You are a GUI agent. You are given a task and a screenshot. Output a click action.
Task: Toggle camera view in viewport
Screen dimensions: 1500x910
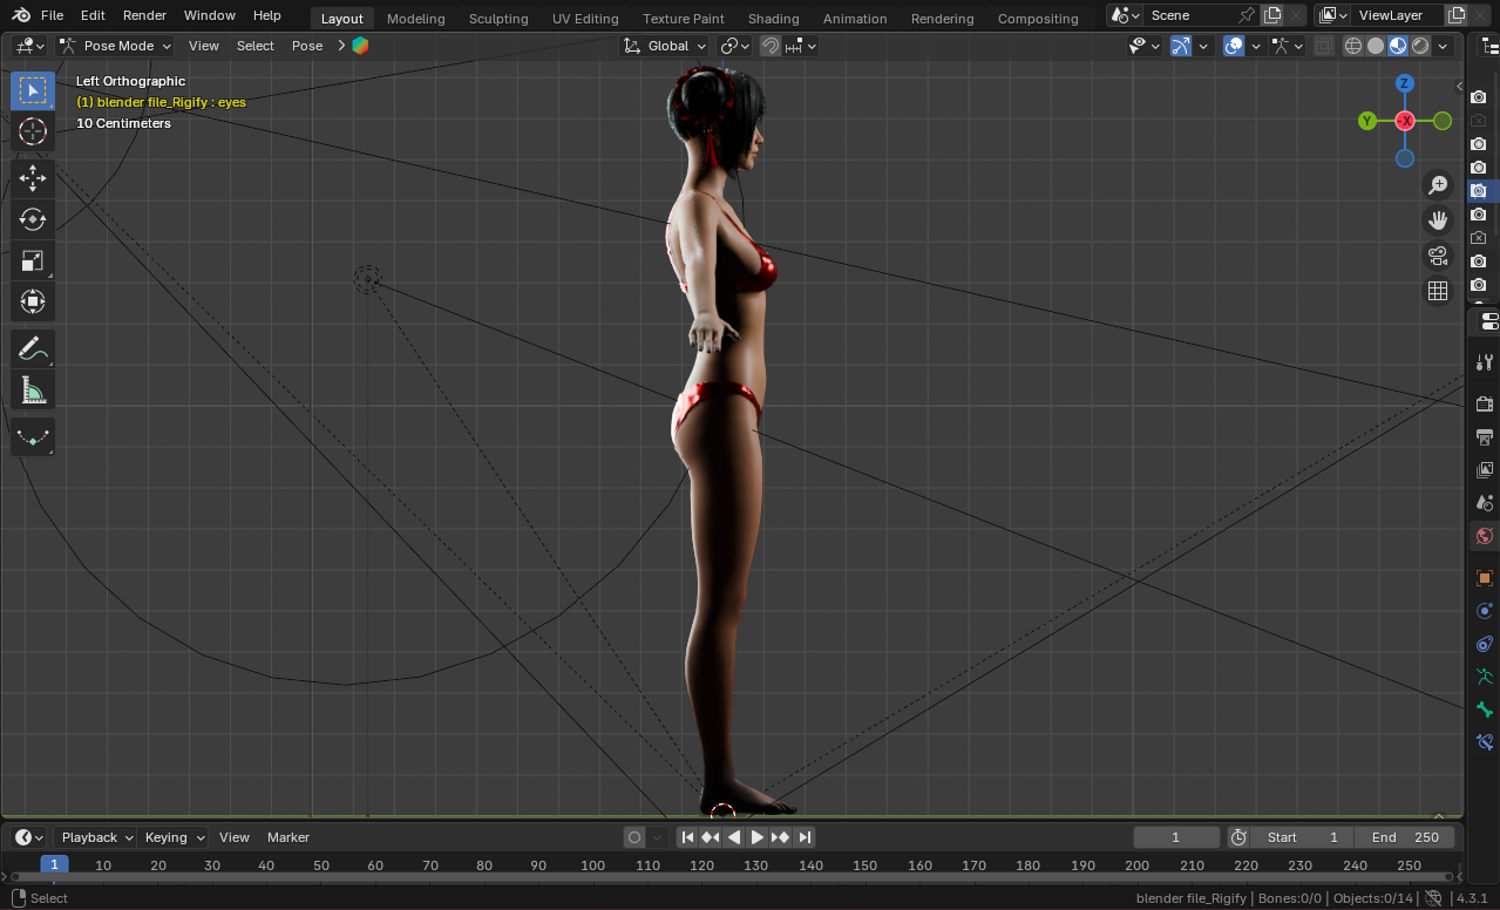point(1438,256)
